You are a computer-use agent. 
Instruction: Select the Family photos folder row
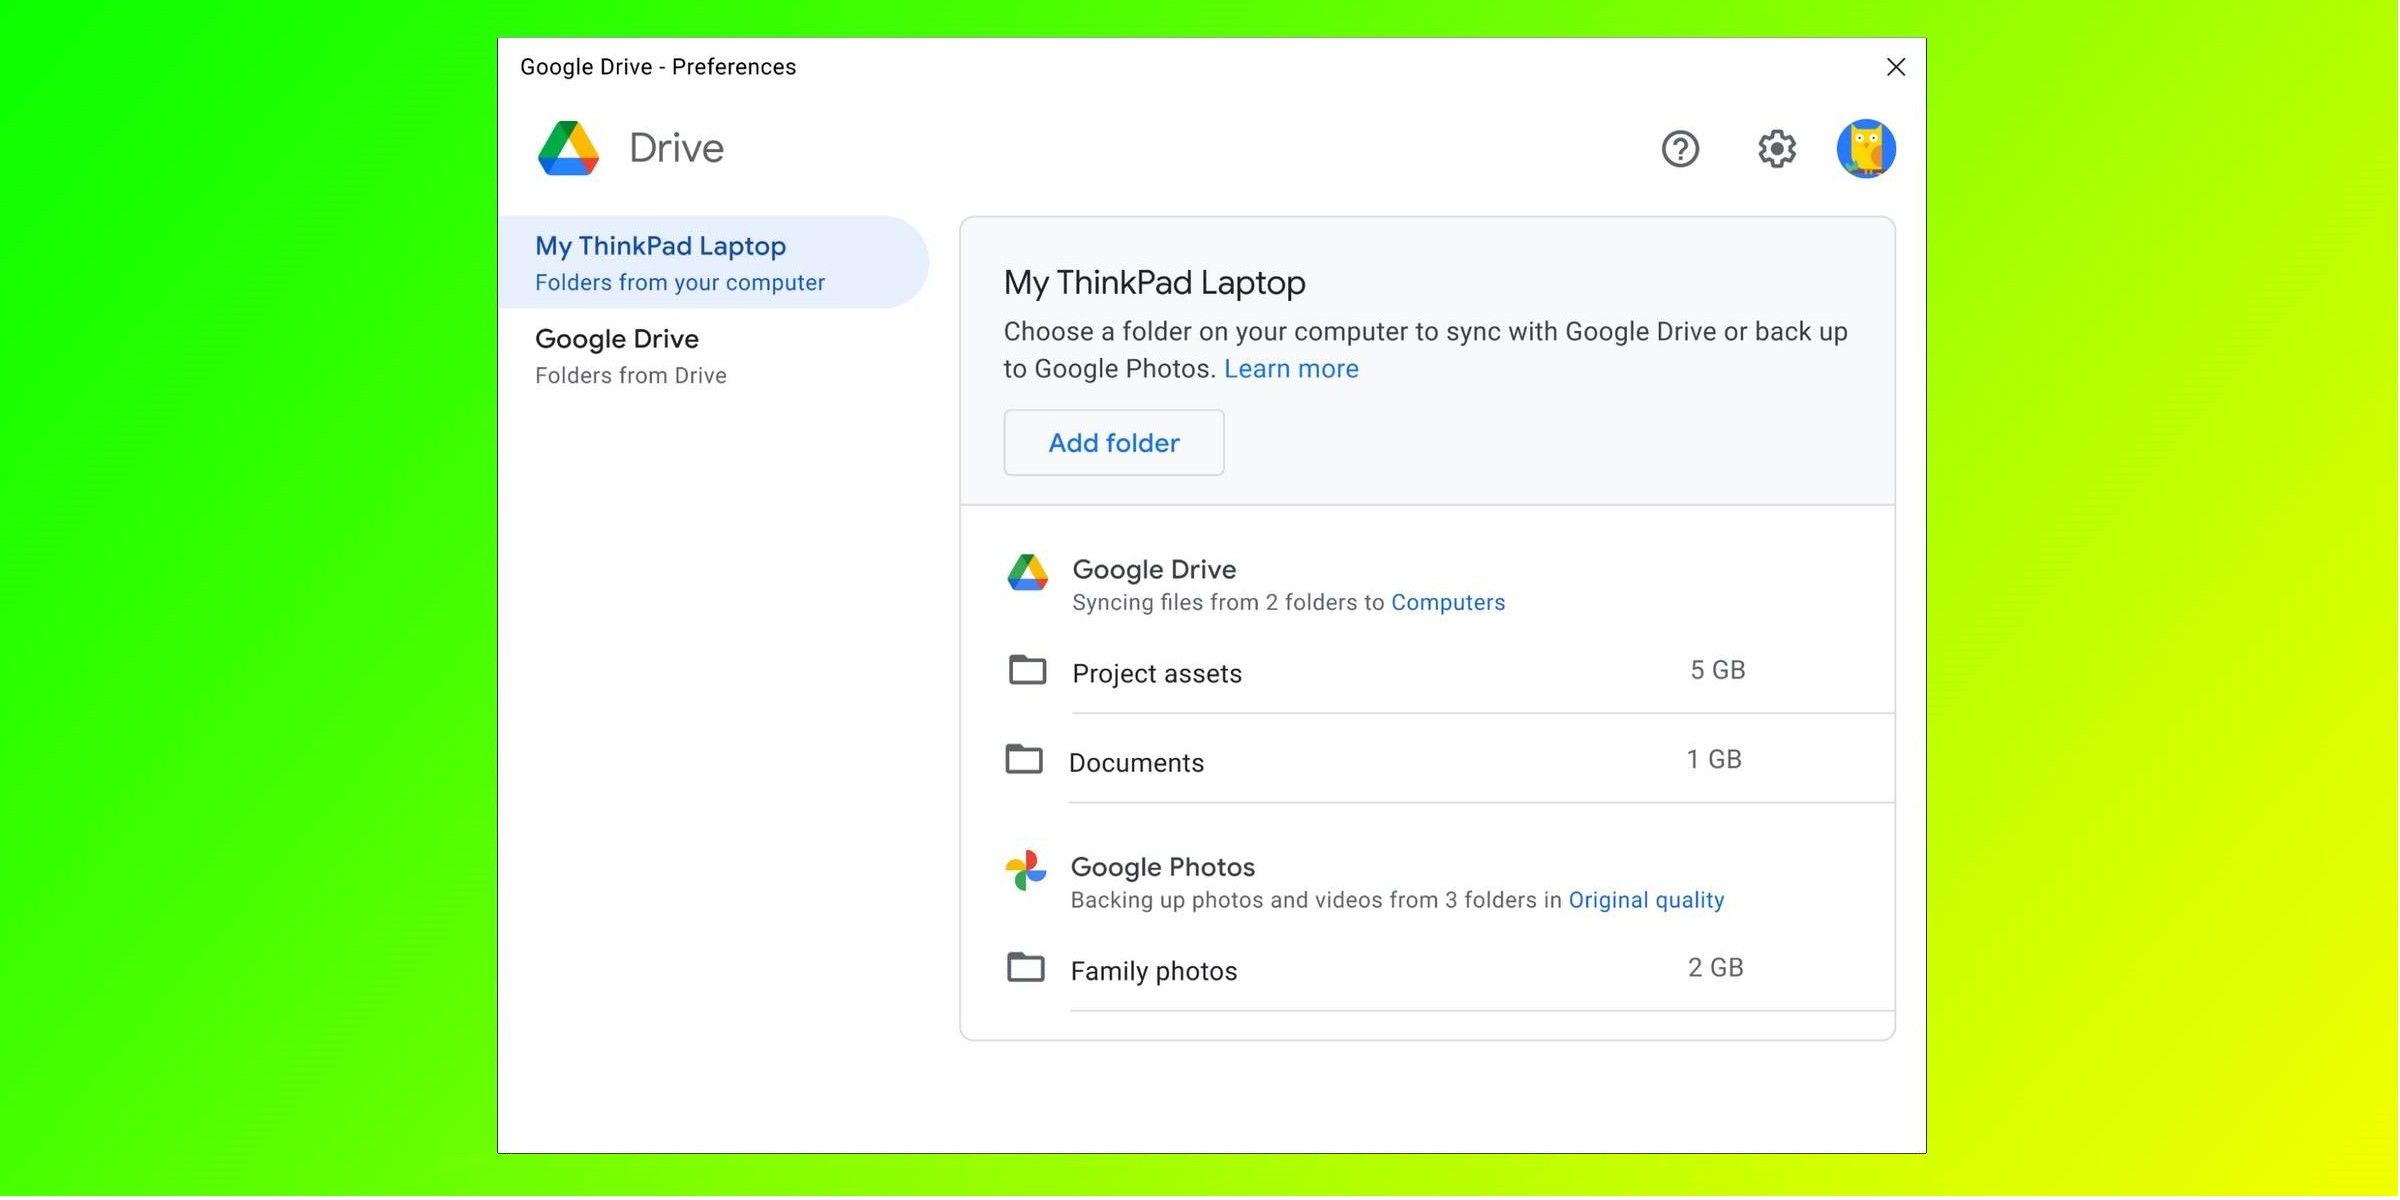1153,969
